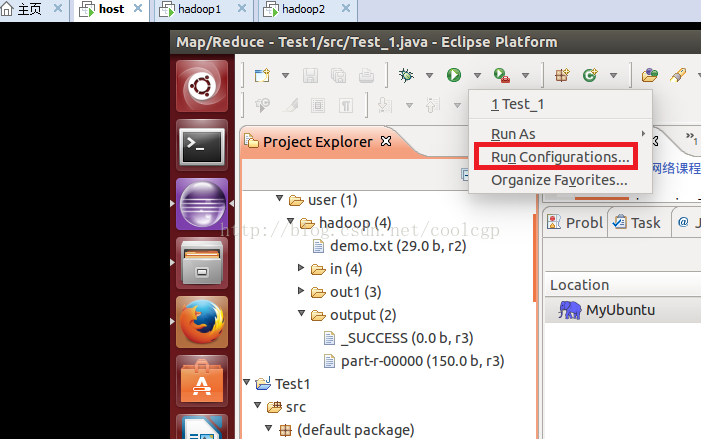Image resolution: width=701 pixels, height=439 pixels.
Task: Expand the out1 (3) folder
Action: [x=301, y=291]
